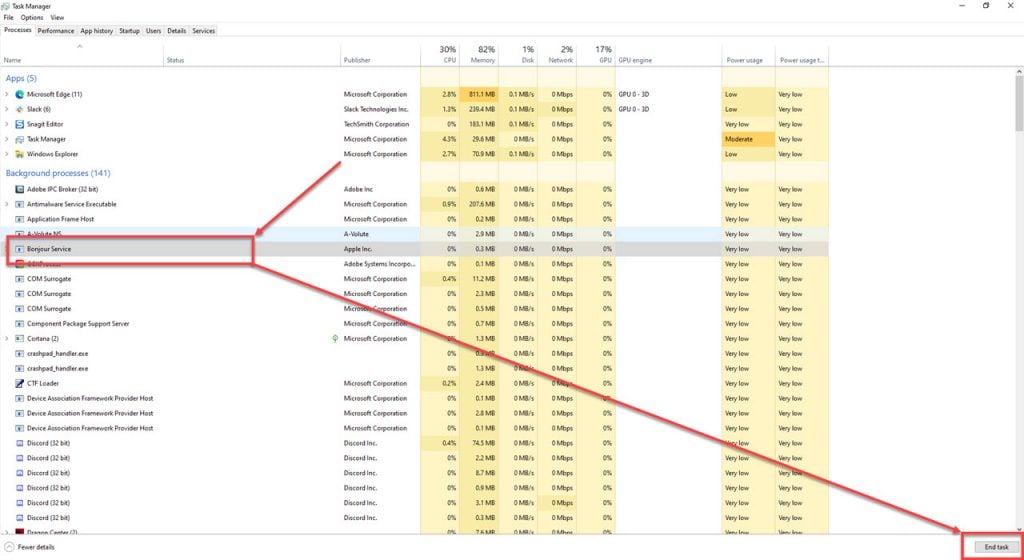
Task: Click the Adobe IPC Broker process icon
Action: [20, 189]
